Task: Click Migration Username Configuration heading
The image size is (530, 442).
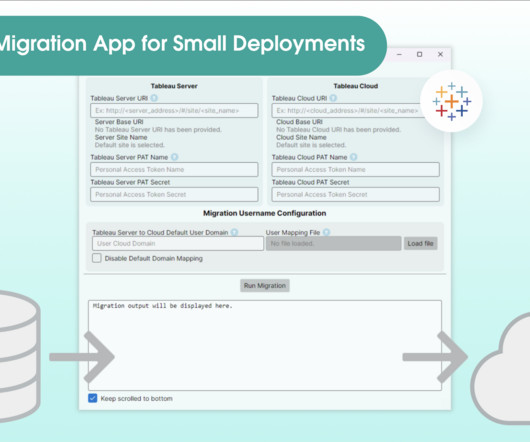Action: (265, 213)
